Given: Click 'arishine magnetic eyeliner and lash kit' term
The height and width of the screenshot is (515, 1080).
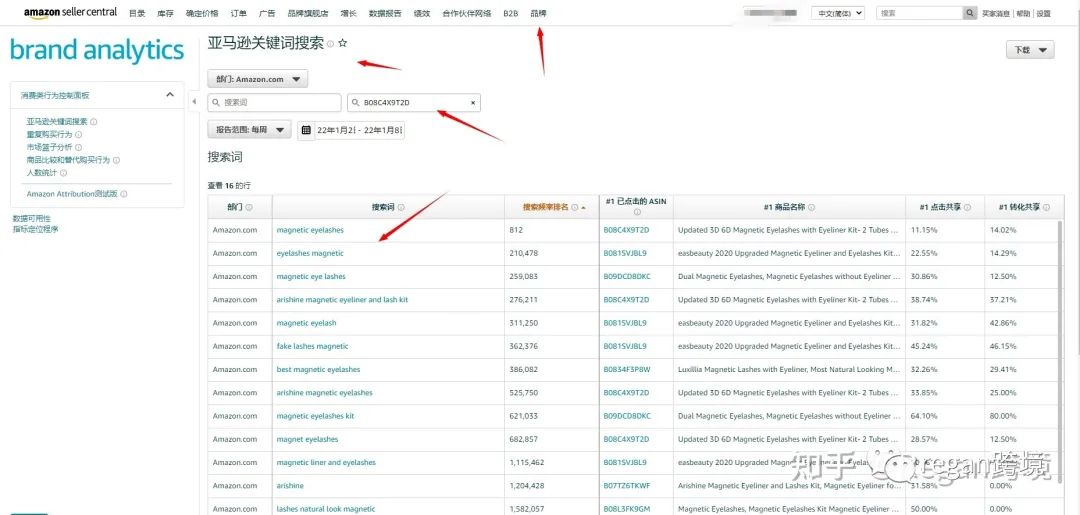Looking at the screenshot, I should [x=342, y=299].
